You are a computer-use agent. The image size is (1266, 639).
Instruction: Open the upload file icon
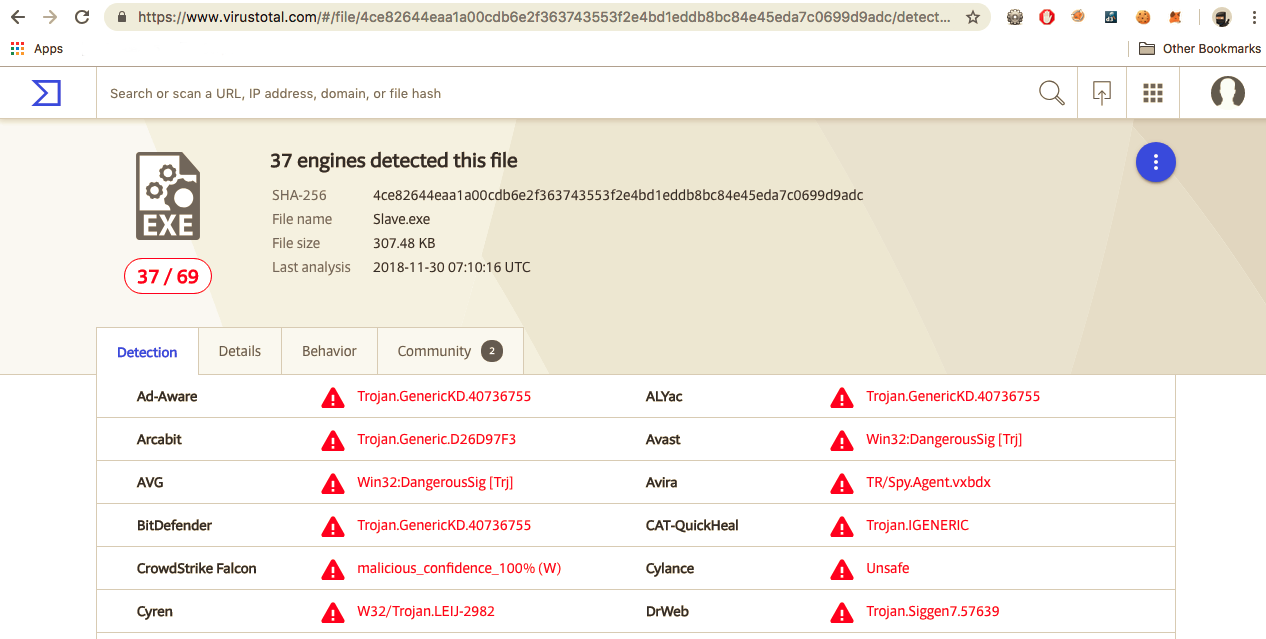click(1101, 93)
